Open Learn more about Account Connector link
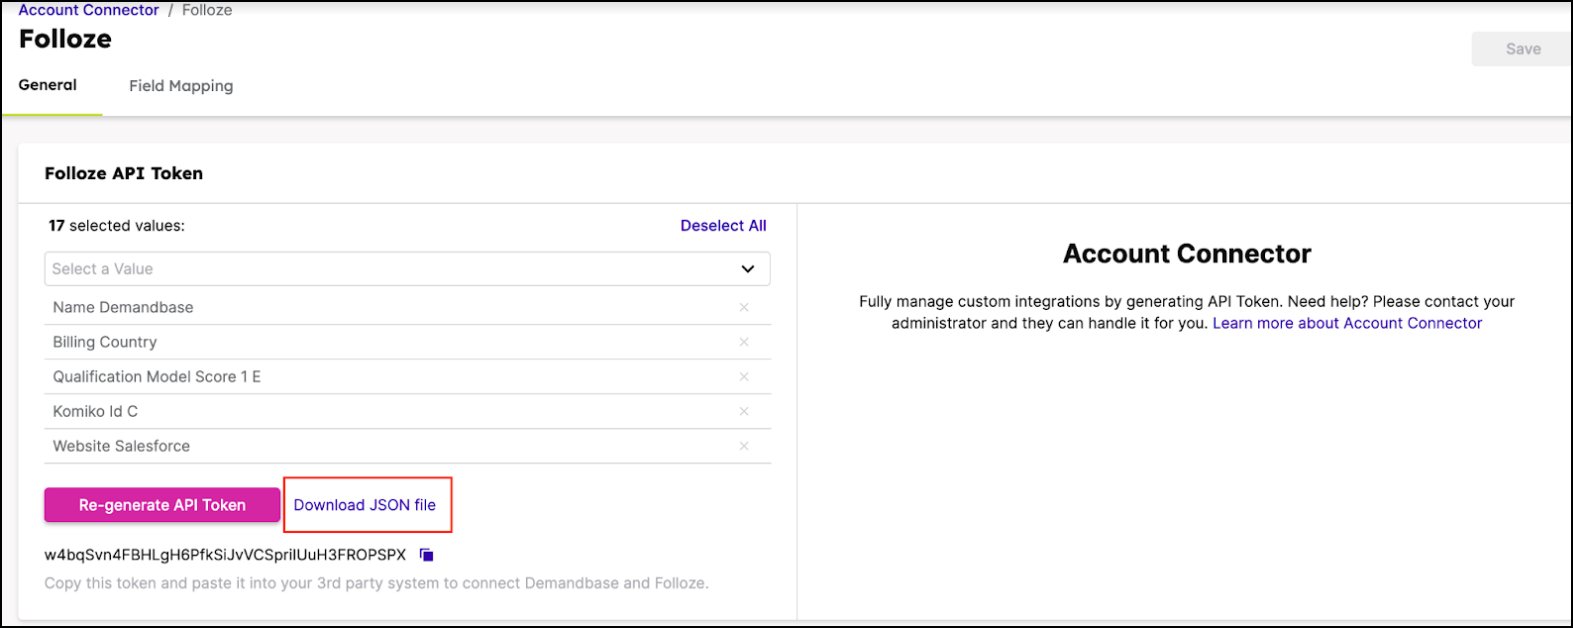The height and width of the screenshot is (628, 1573). [x=1347, y=323]
